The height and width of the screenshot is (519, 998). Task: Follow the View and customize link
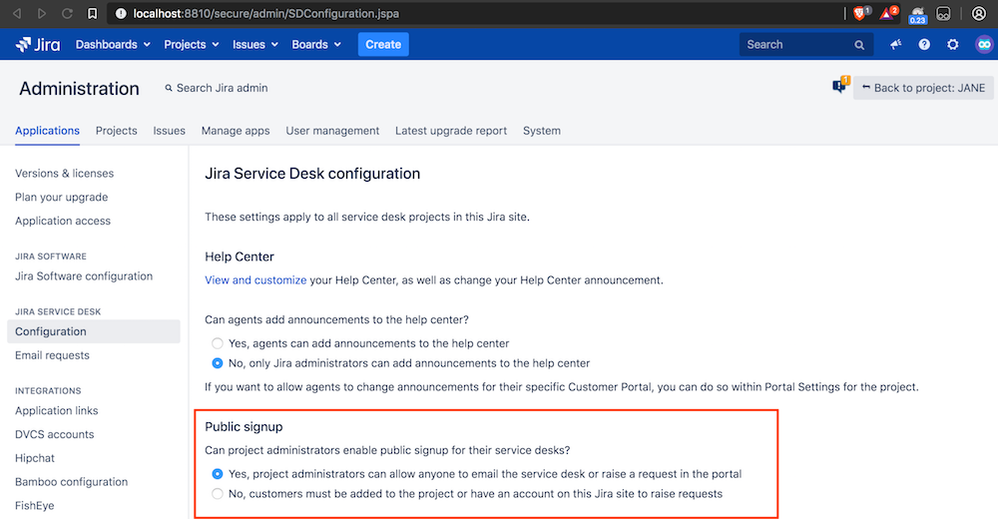pos(255,280)
